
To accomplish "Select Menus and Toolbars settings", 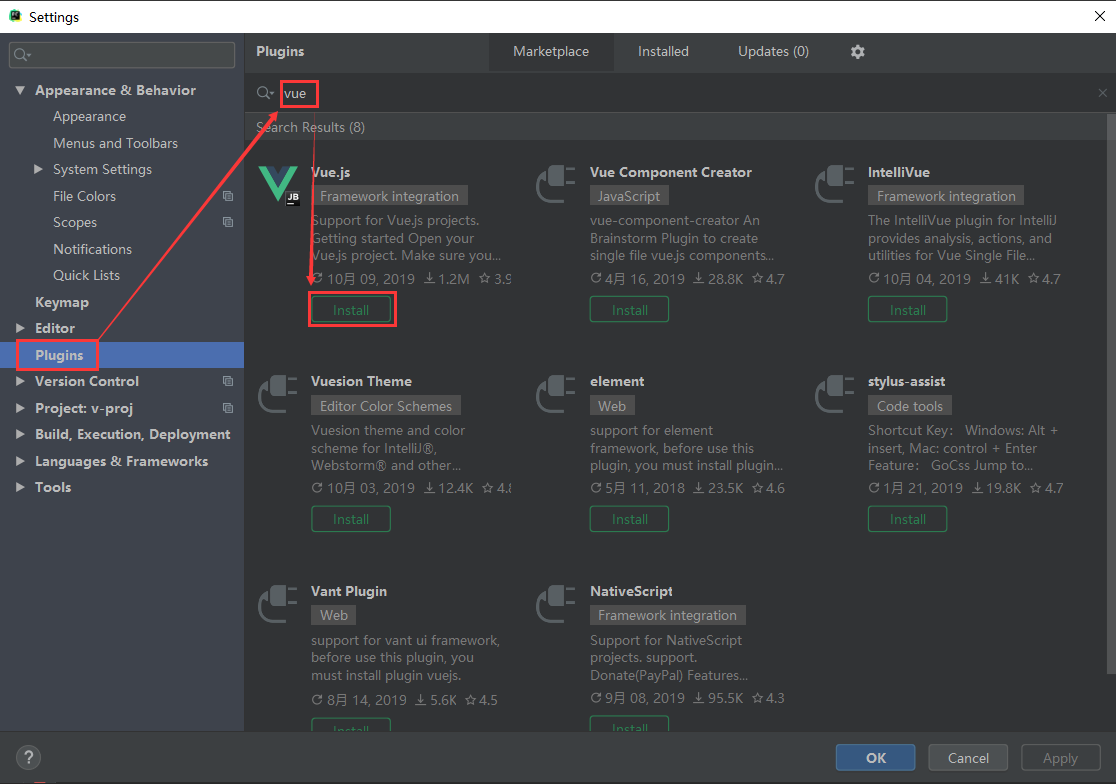I will pyautogui.click(x=115, y=143).
